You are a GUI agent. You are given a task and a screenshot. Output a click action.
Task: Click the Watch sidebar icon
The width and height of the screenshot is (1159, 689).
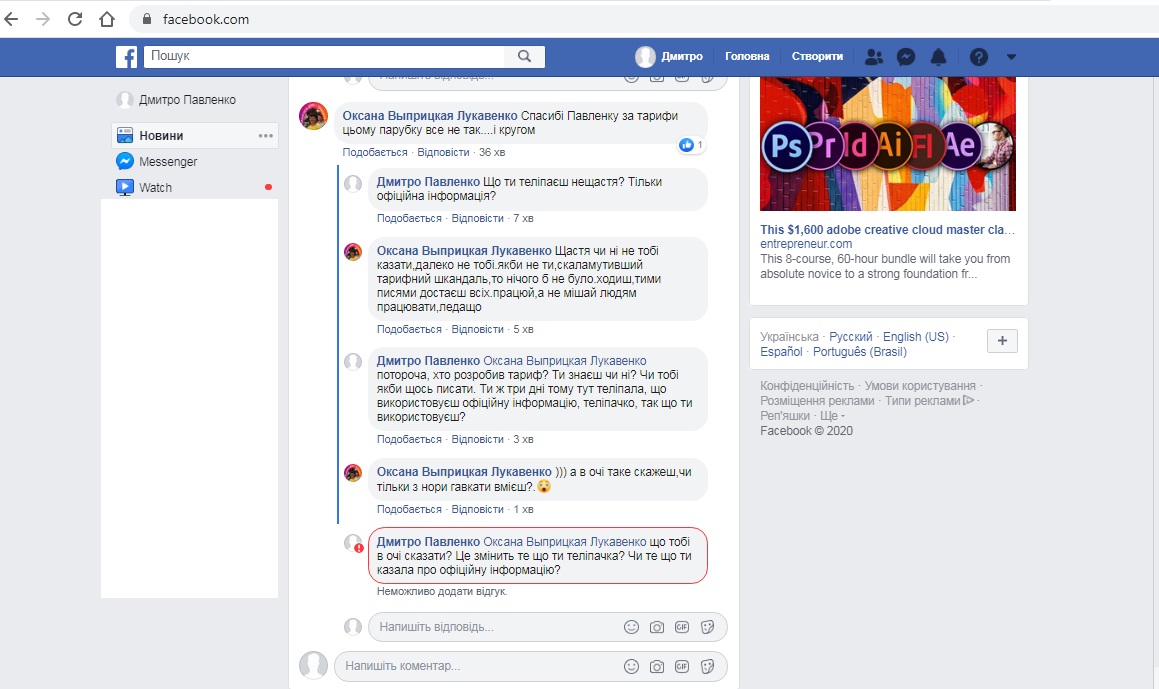pyautogui.click(x=125, y=187)
